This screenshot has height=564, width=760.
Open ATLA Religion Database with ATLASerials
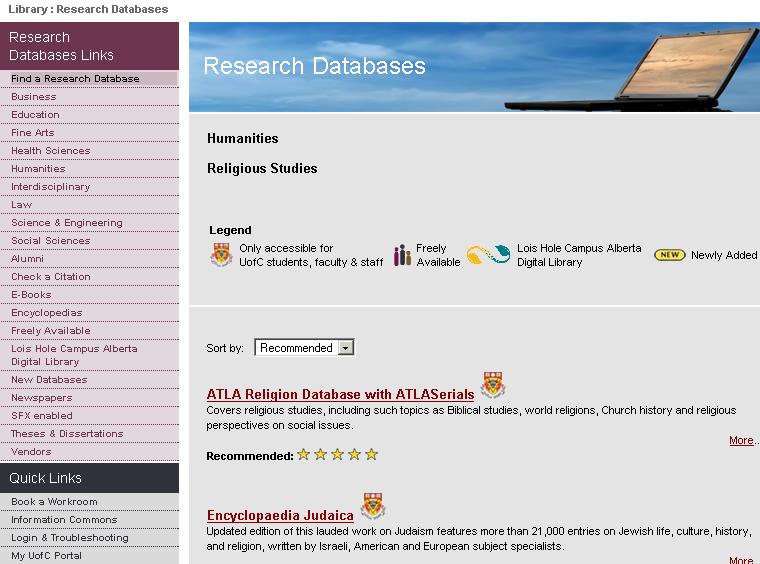(340, 394)
